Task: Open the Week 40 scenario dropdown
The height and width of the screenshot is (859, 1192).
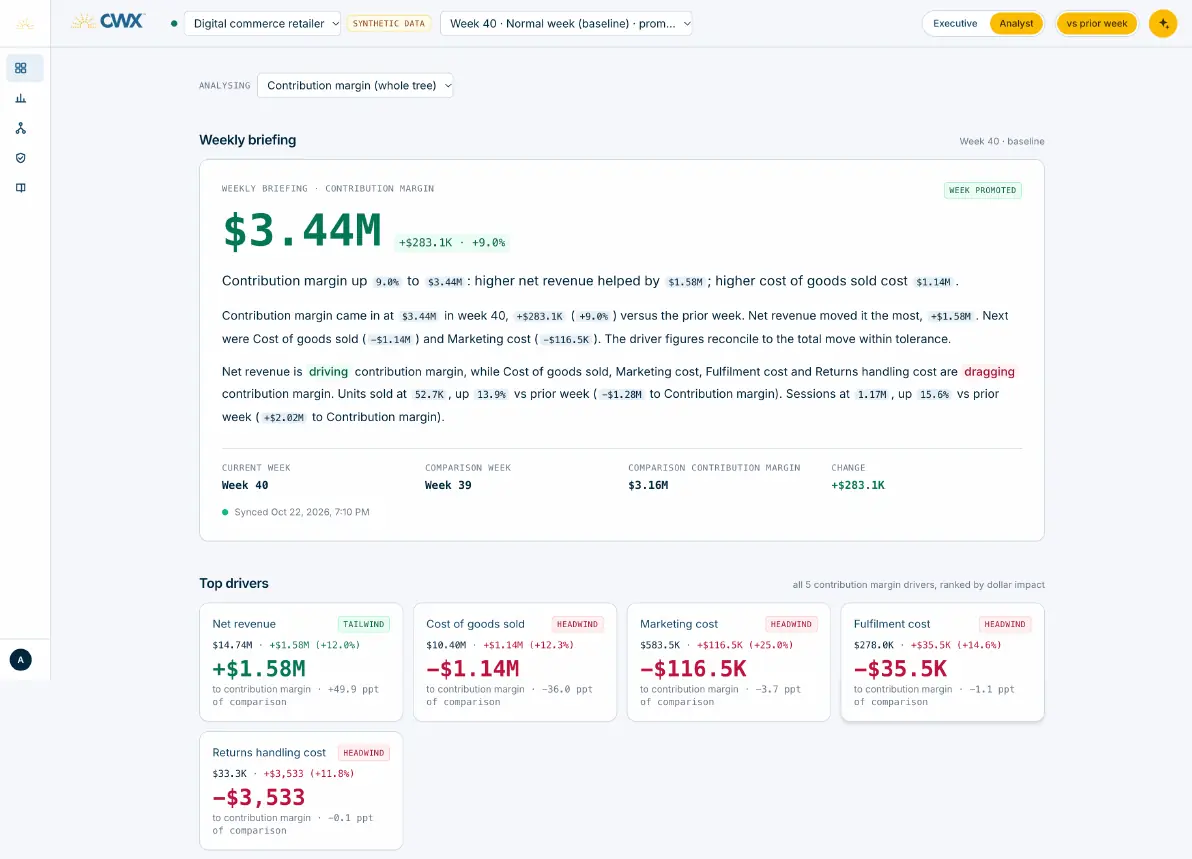Action: 566,24
